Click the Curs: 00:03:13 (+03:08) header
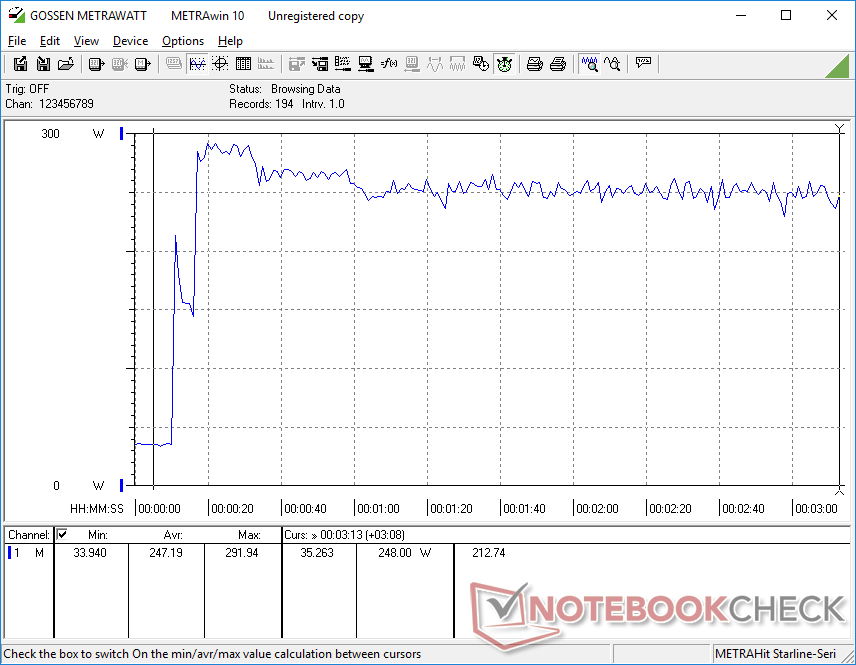 point(344,535)
